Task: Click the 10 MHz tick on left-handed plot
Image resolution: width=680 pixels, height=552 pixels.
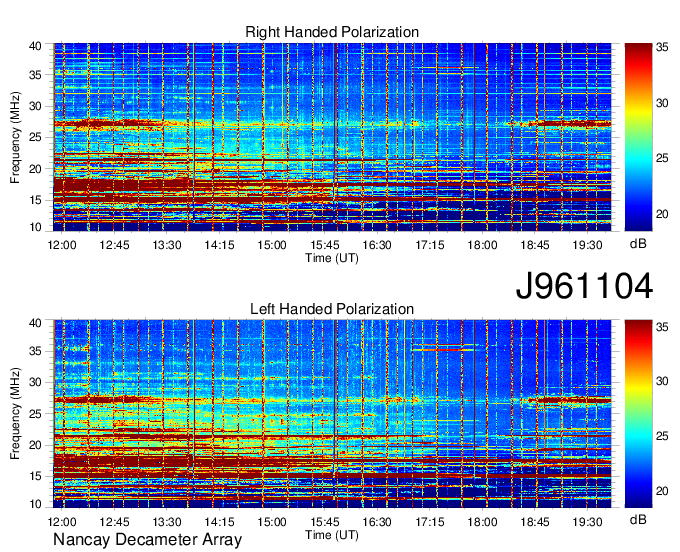Action: tap(36, 504)
